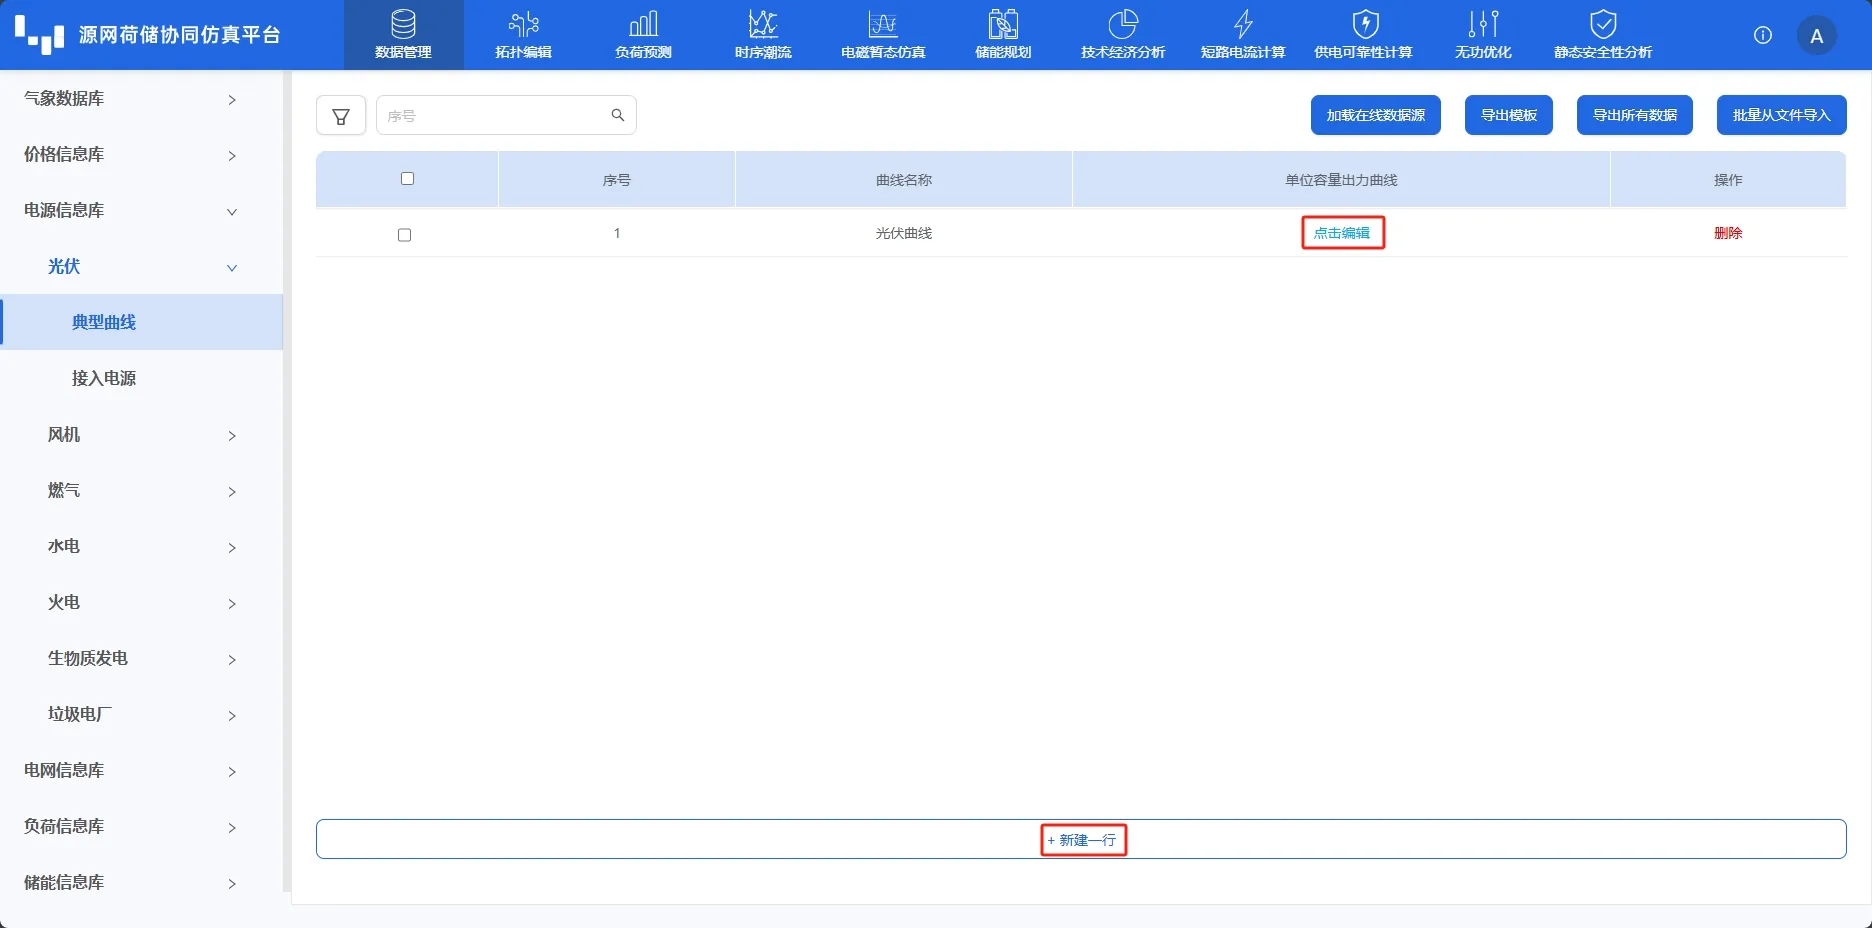Open the 生物质发电 menu label
This screenshot has height=928, width=1872.
(88, 658)
